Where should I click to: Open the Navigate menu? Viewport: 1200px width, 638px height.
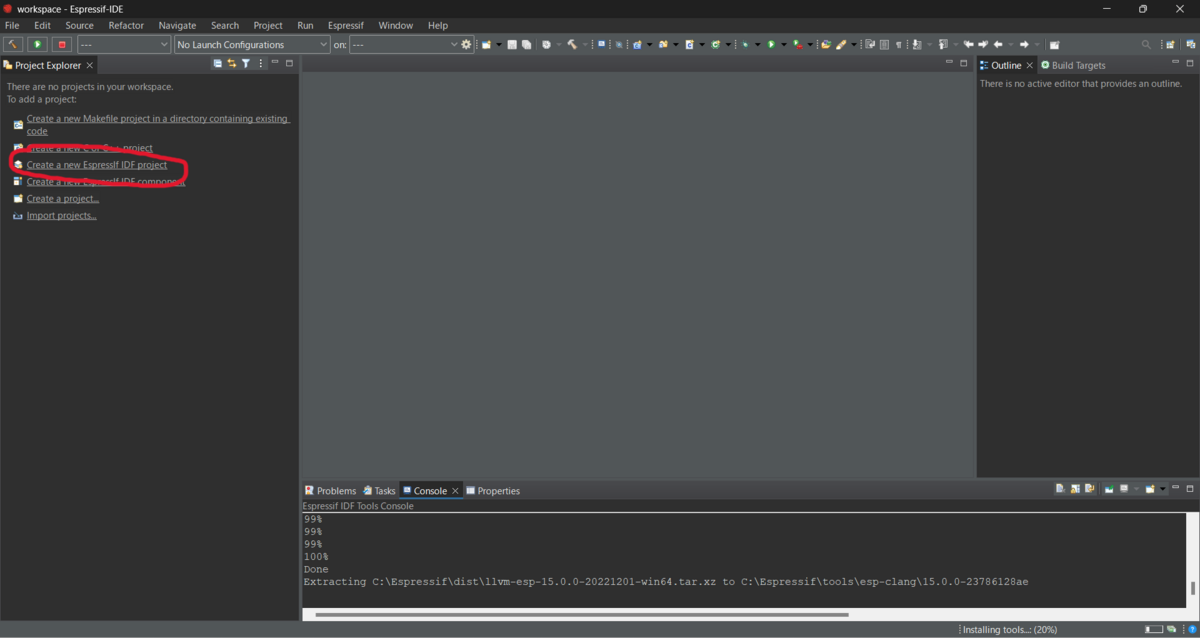[177, 25]
